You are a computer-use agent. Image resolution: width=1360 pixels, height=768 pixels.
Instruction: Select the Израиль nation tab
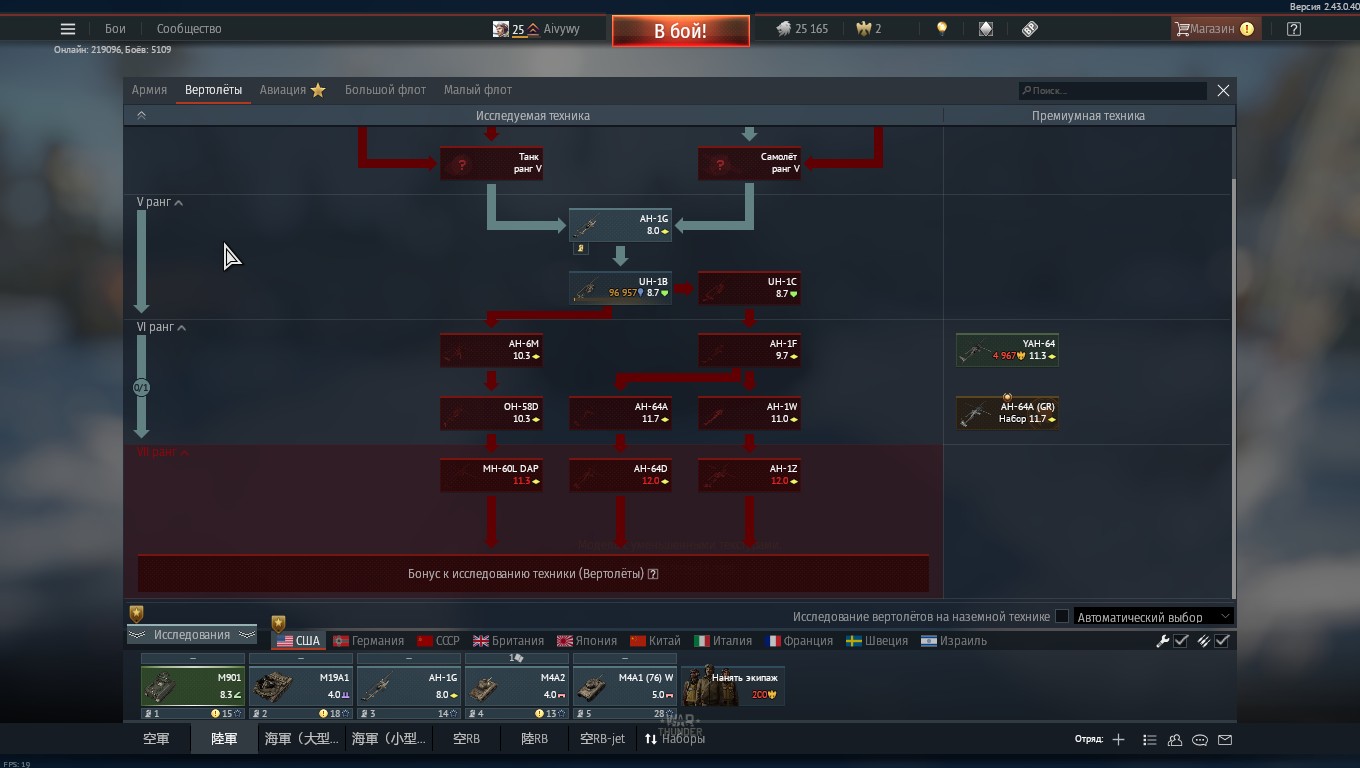954,641
